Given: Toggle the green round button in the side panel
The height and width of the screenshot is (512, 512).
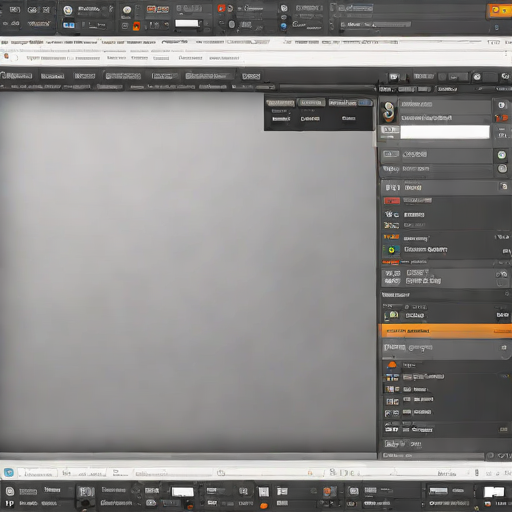Looking at the screenshot, I should point(502,155).
